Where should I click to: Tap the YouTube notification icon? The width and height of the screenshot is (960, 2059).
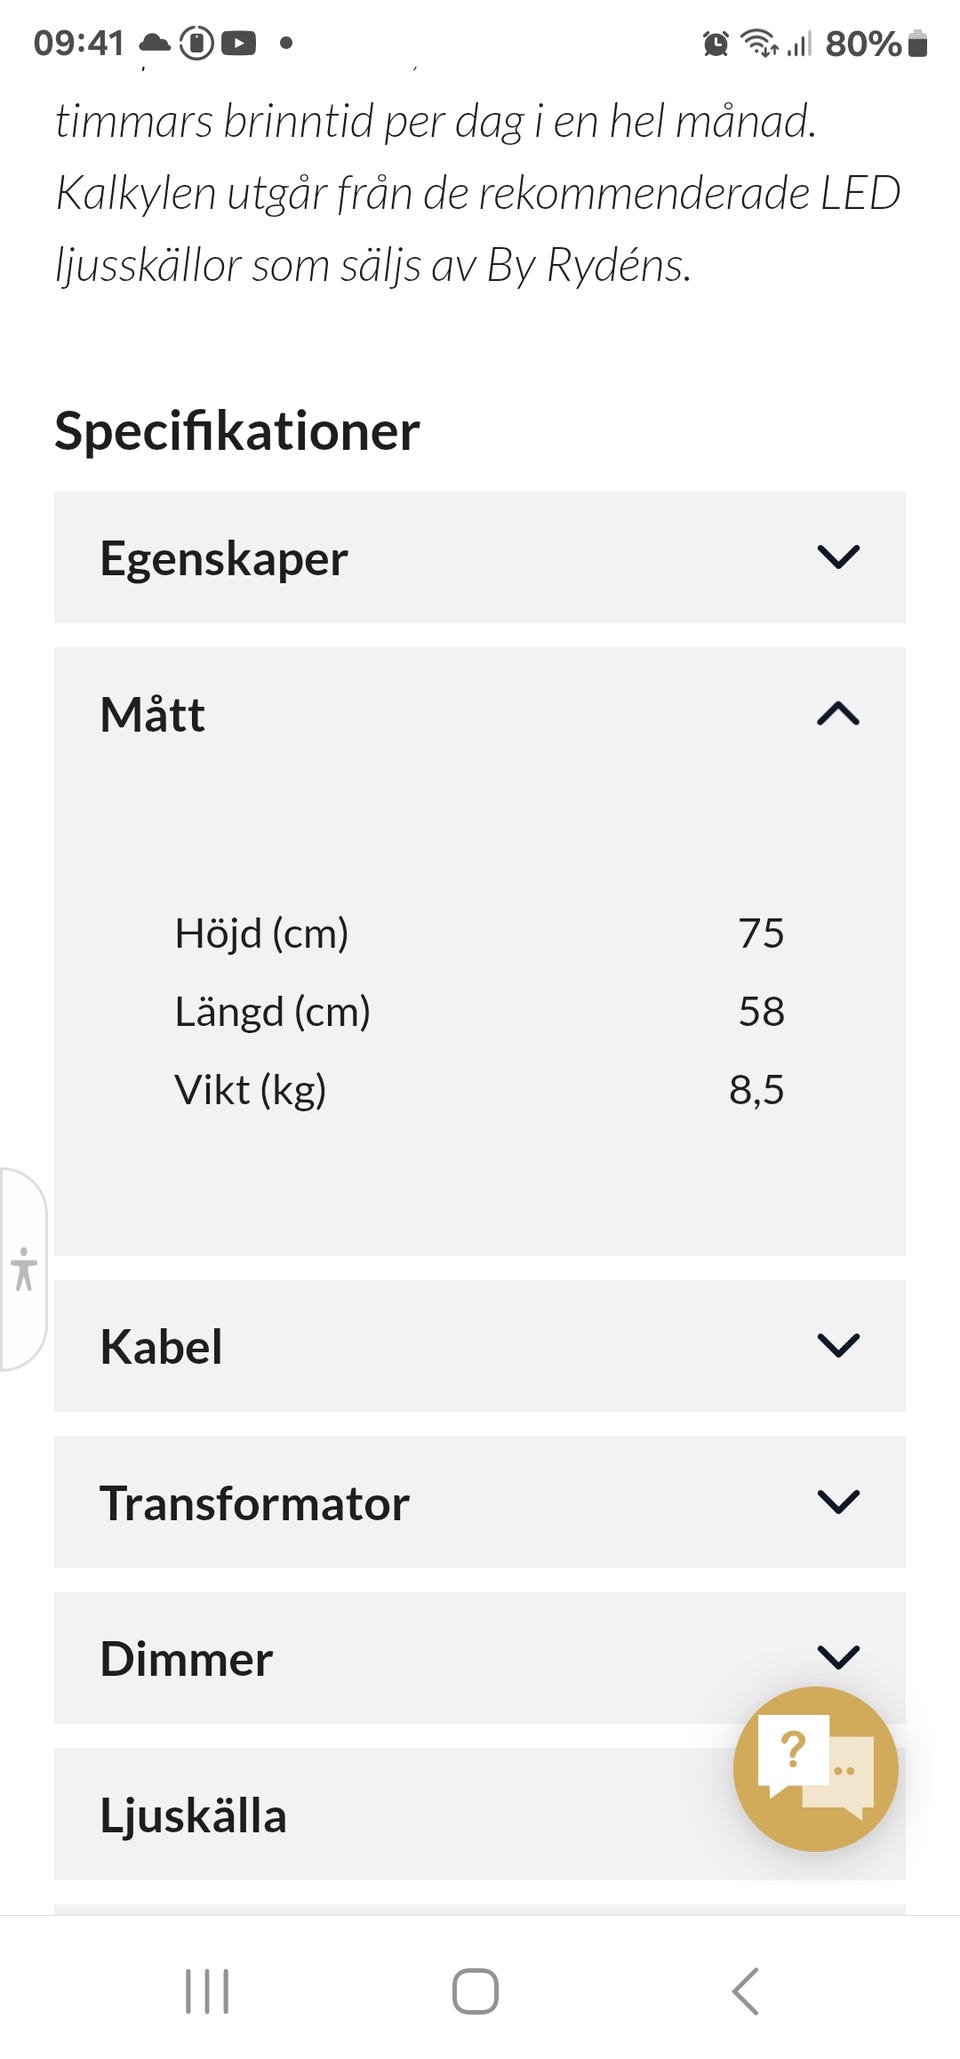click(x=238, y=43)
